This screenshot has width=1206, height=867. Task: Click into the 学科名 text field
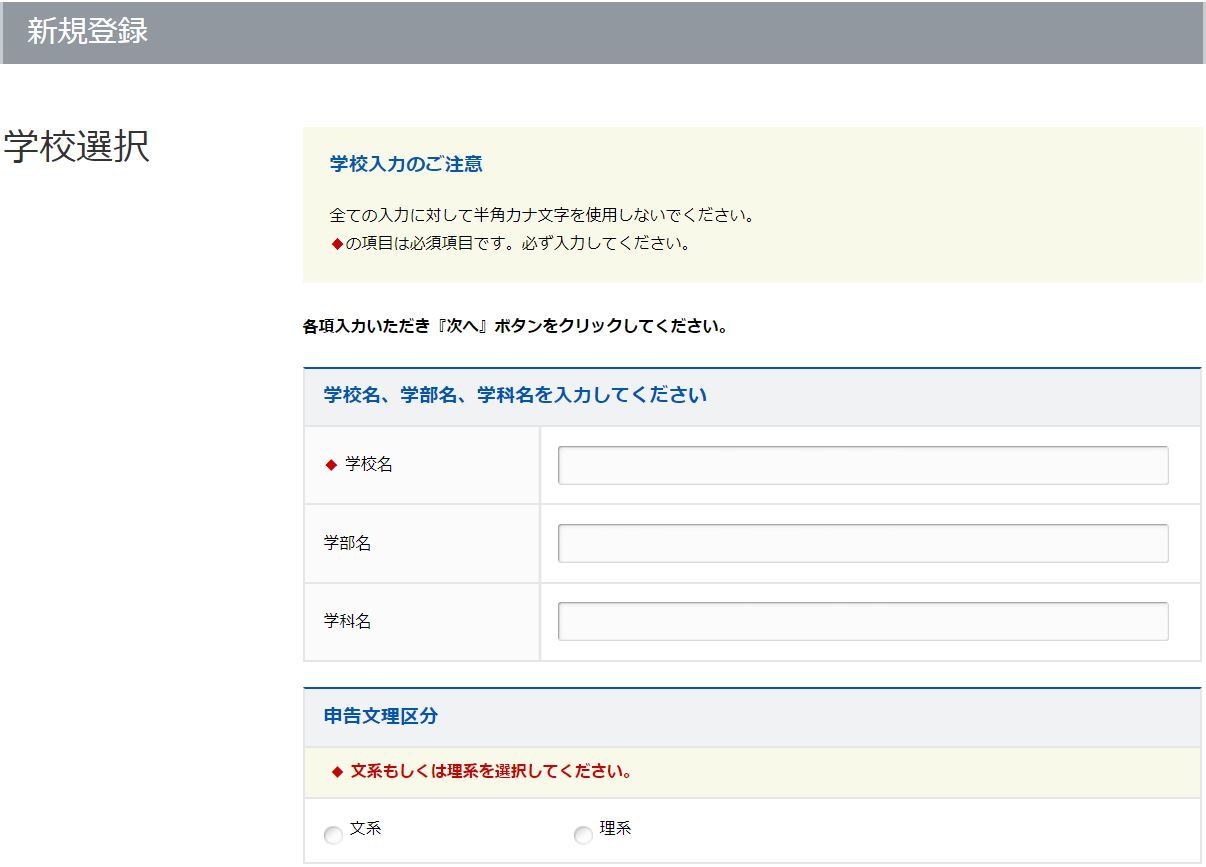[x=862, y=621]
